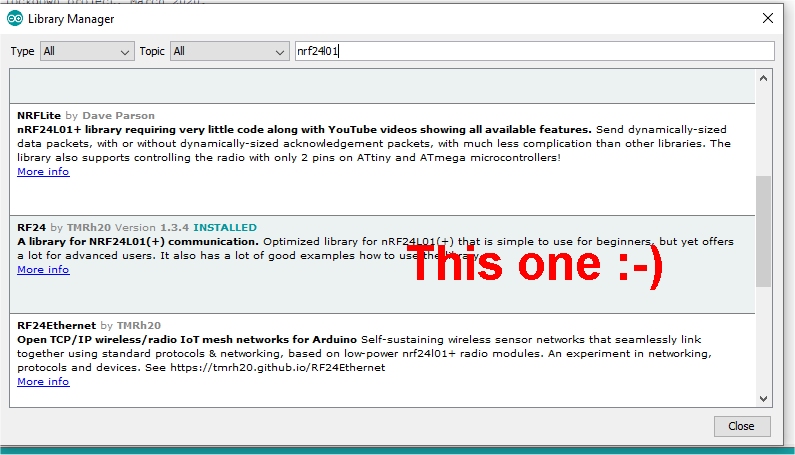Click scrollbar track below the thumb
795x455 pixels.
tap(764, 340)
